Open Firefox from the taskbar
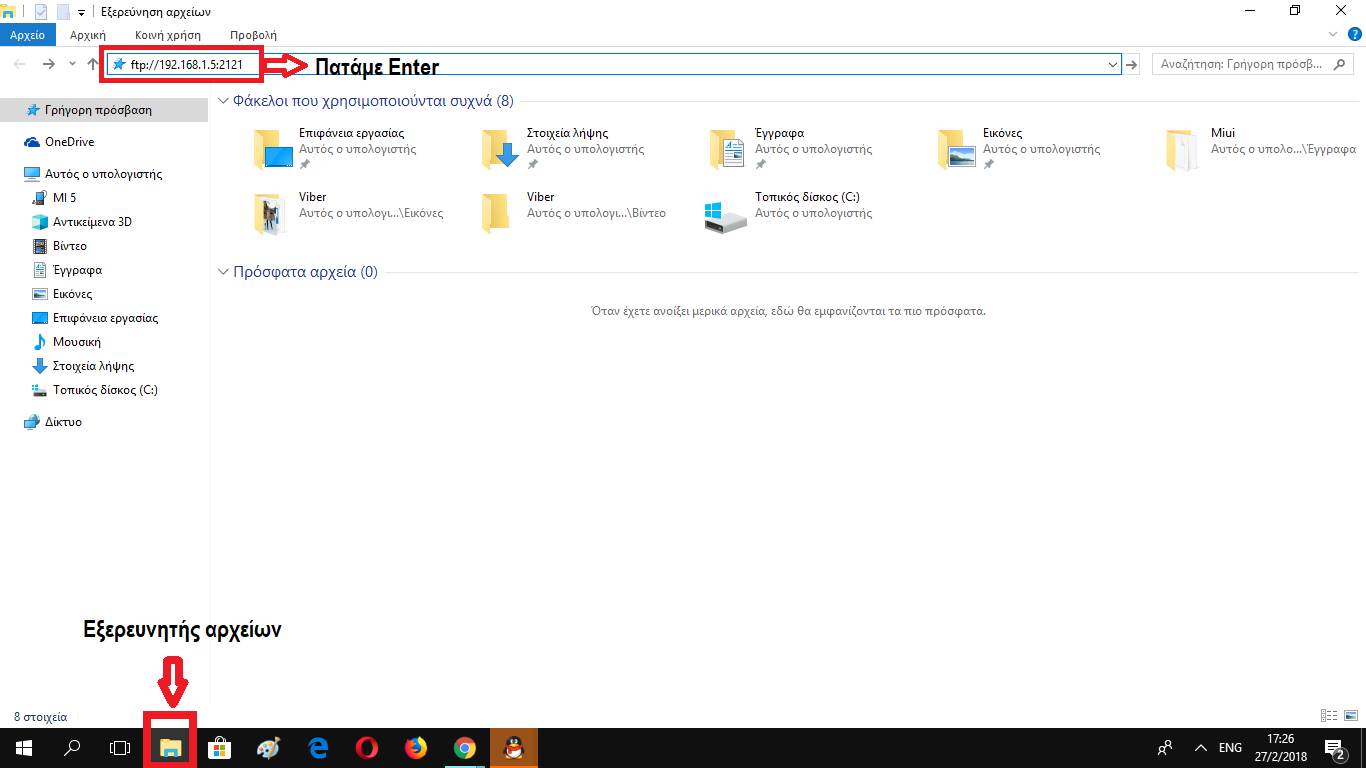This screenshot has width=1366, height=768. click(416, 747)
